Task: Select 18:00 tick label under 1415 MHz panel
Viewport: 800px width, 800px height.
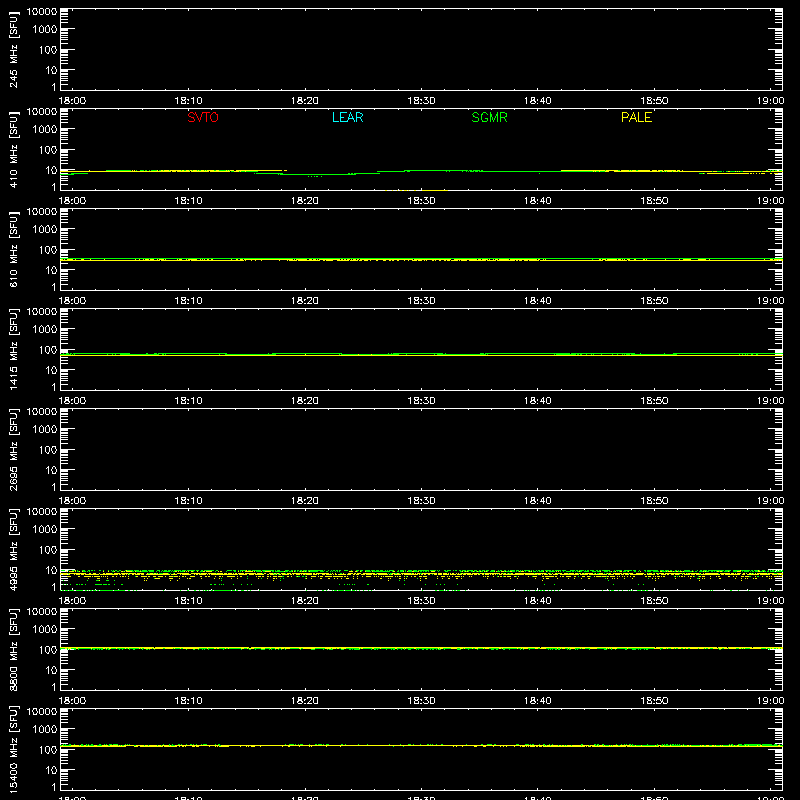Action: 72,401
